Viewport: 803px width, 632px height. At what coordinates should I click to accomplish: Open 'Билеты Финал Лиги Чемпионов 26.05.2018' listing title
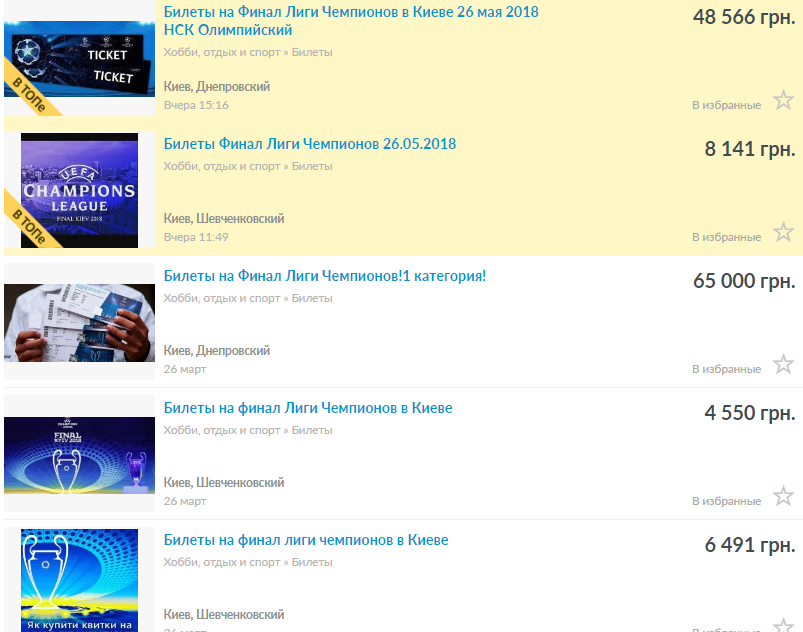click(x=309, y=144)
